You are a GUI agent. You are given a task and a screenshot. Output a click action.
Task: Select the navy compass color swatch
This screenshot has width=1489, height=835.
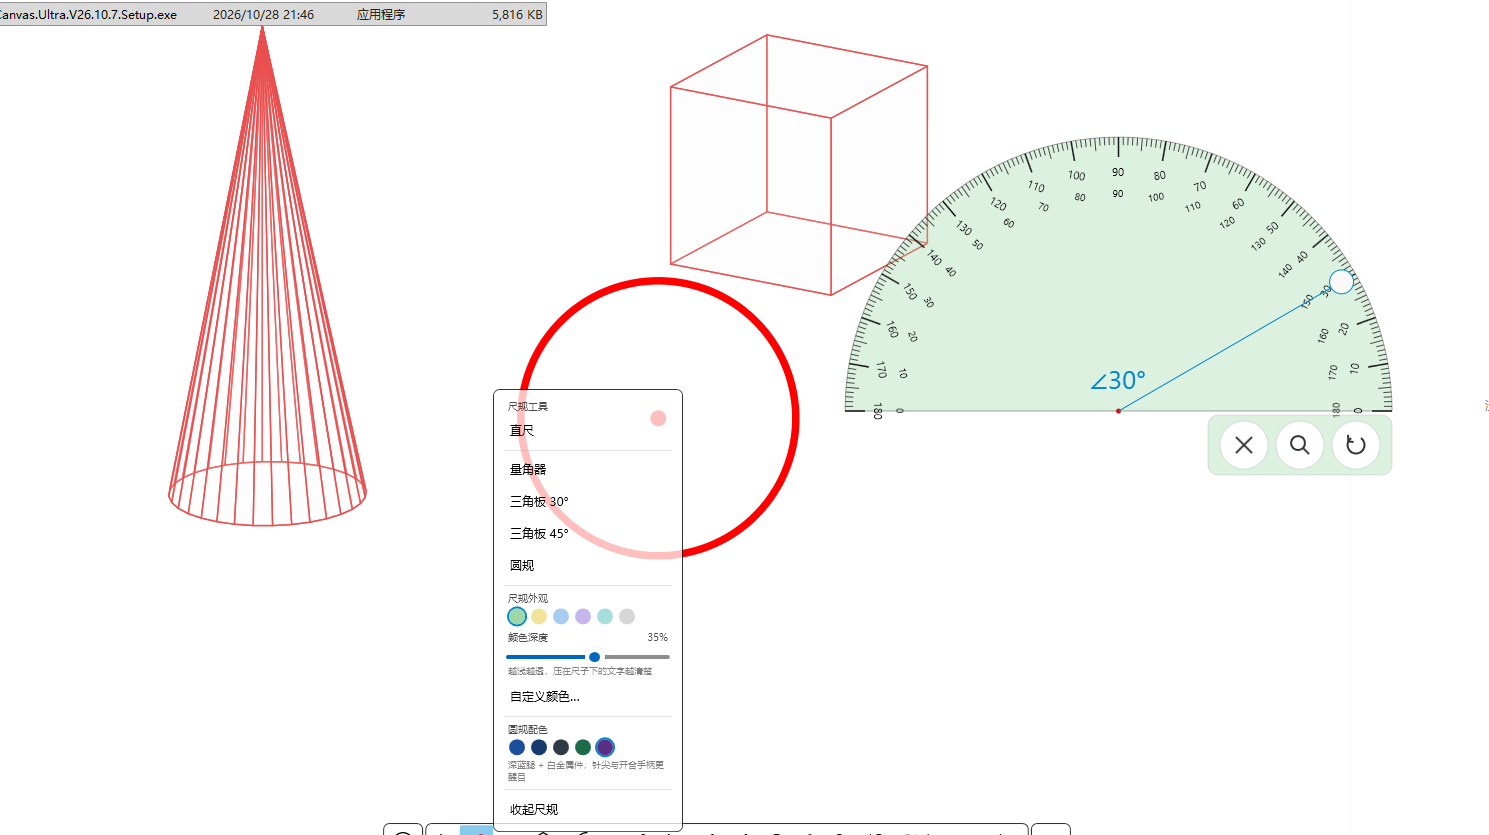[x=539, y=747]
